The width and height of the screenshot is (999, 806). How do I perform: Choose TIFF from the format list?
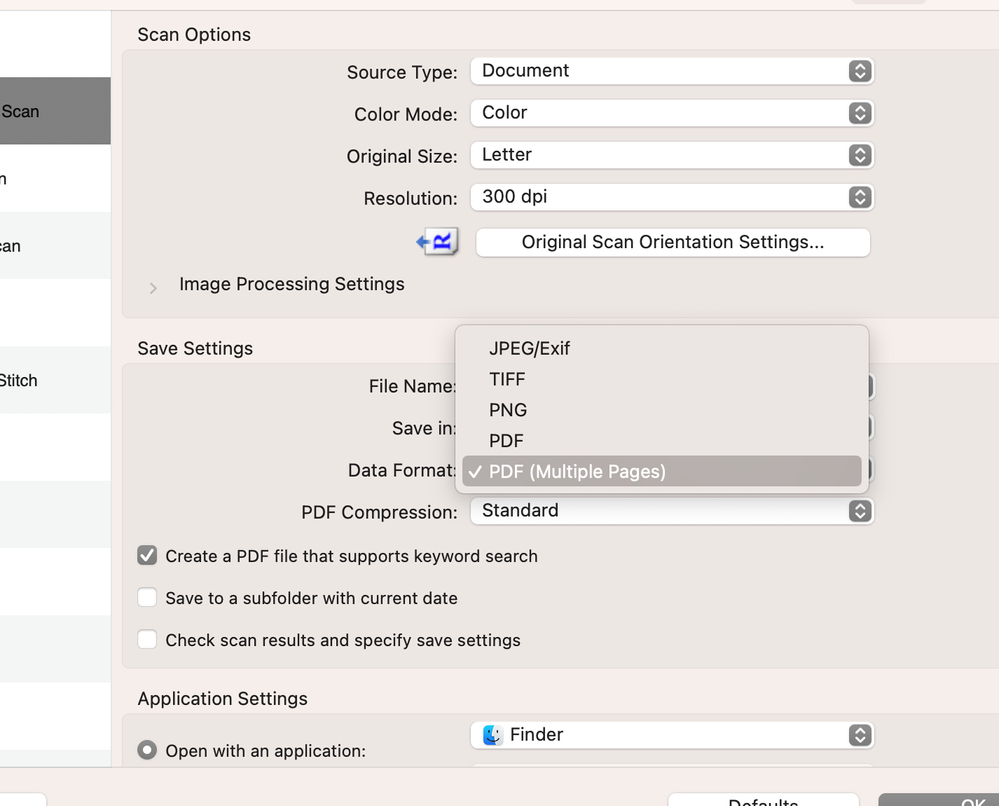click(x=507, y=379)
